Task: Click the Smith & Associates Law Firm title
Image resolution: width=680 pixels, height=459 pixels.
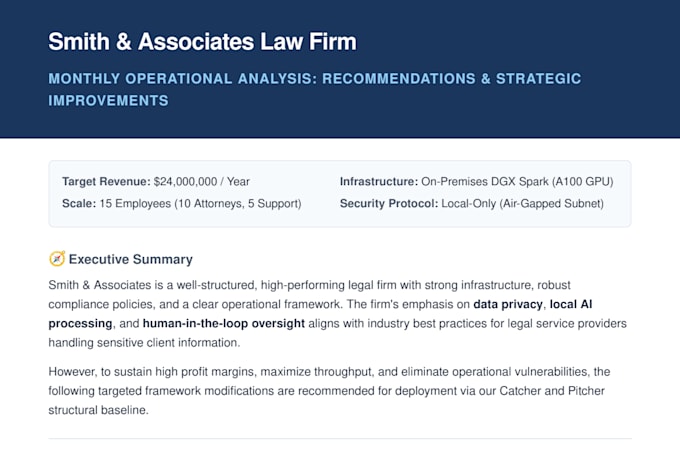Action: (202, 42)
